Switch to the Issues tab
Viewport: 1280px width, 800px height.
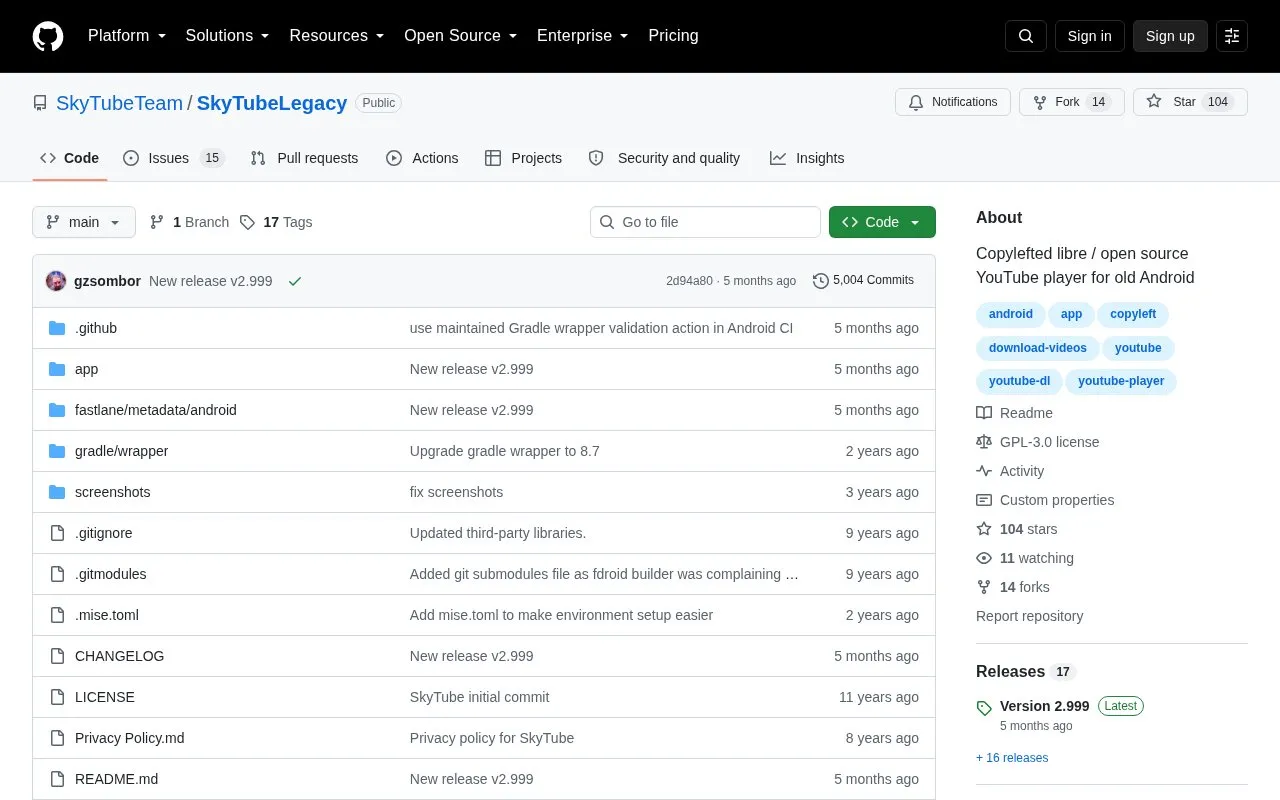tap(174, 158)
